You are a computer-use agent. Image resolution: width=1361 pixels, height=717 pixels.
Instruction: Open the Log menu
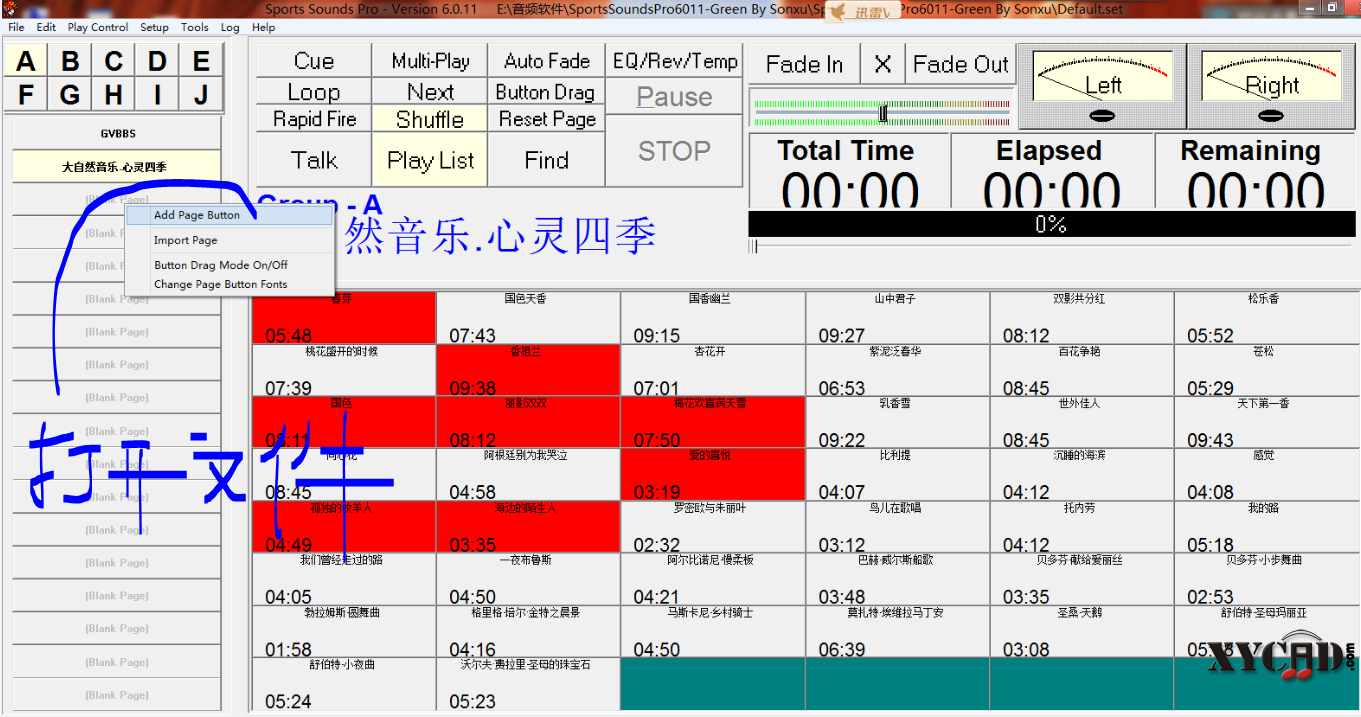pyautogui.click(x=230, y=27)
